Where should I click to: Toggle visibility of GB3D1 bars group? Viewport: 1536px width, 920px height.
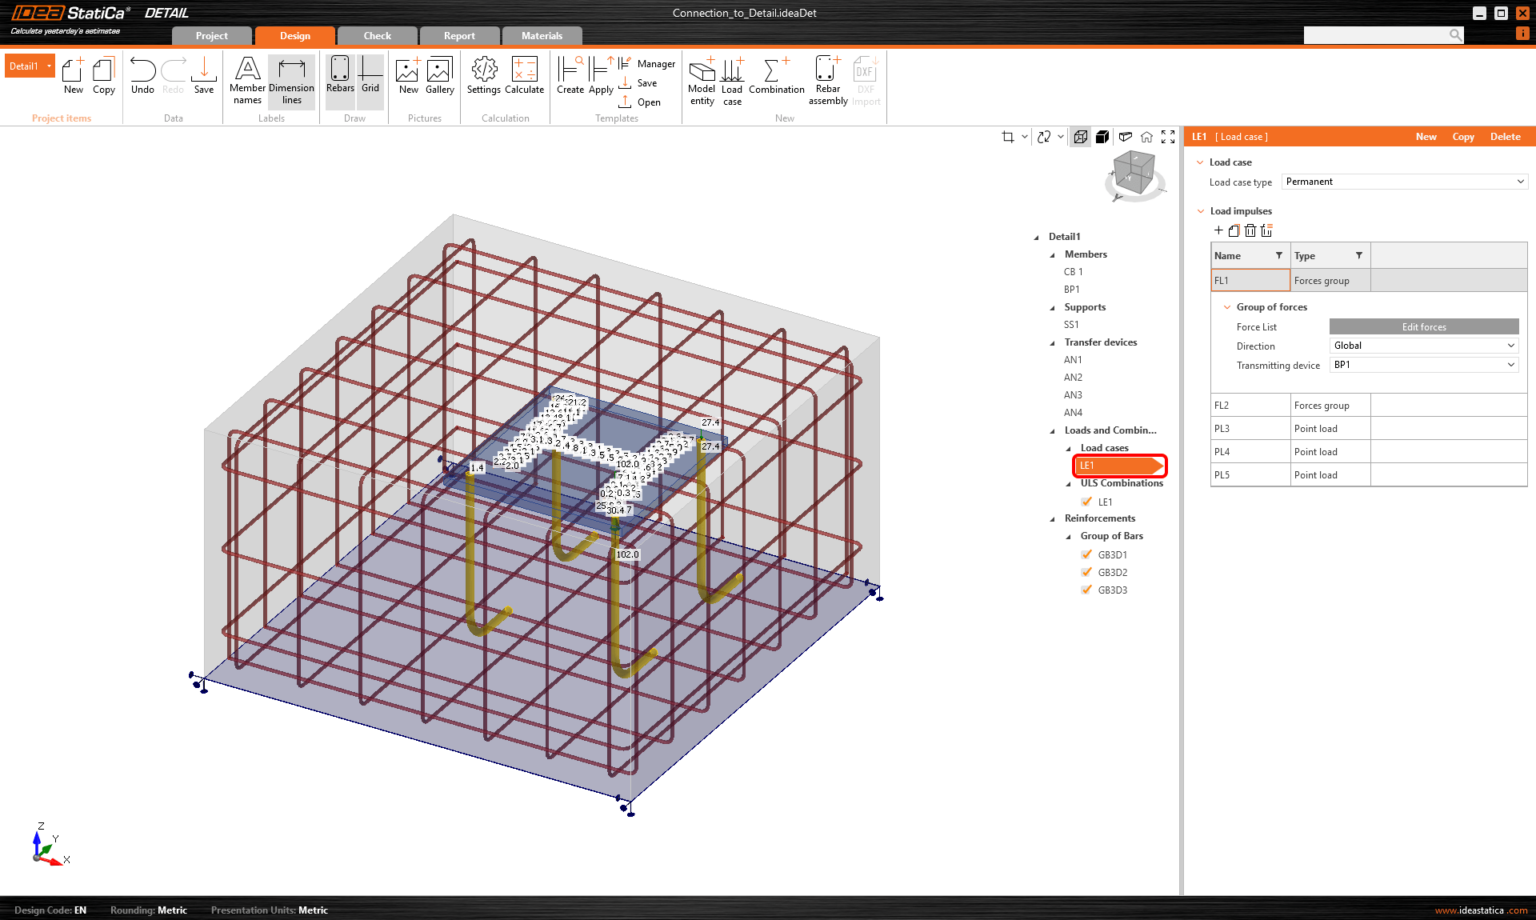[x=1087, y=554]
